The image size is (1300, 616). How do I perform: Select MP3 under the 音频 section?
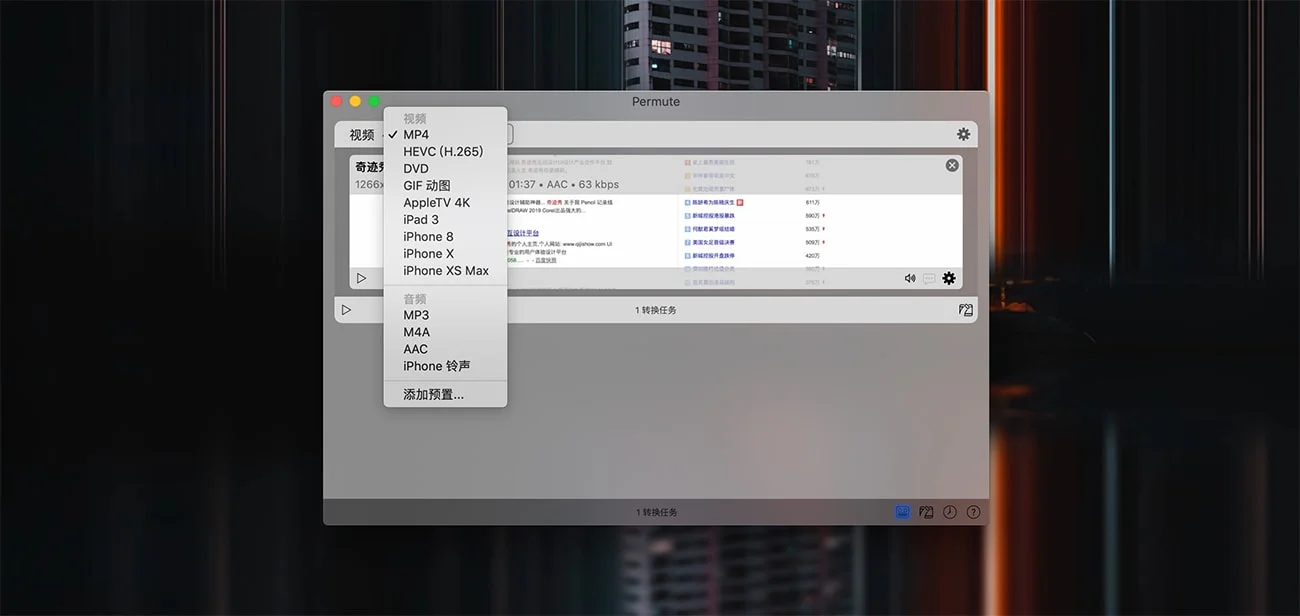pos(416,316)
